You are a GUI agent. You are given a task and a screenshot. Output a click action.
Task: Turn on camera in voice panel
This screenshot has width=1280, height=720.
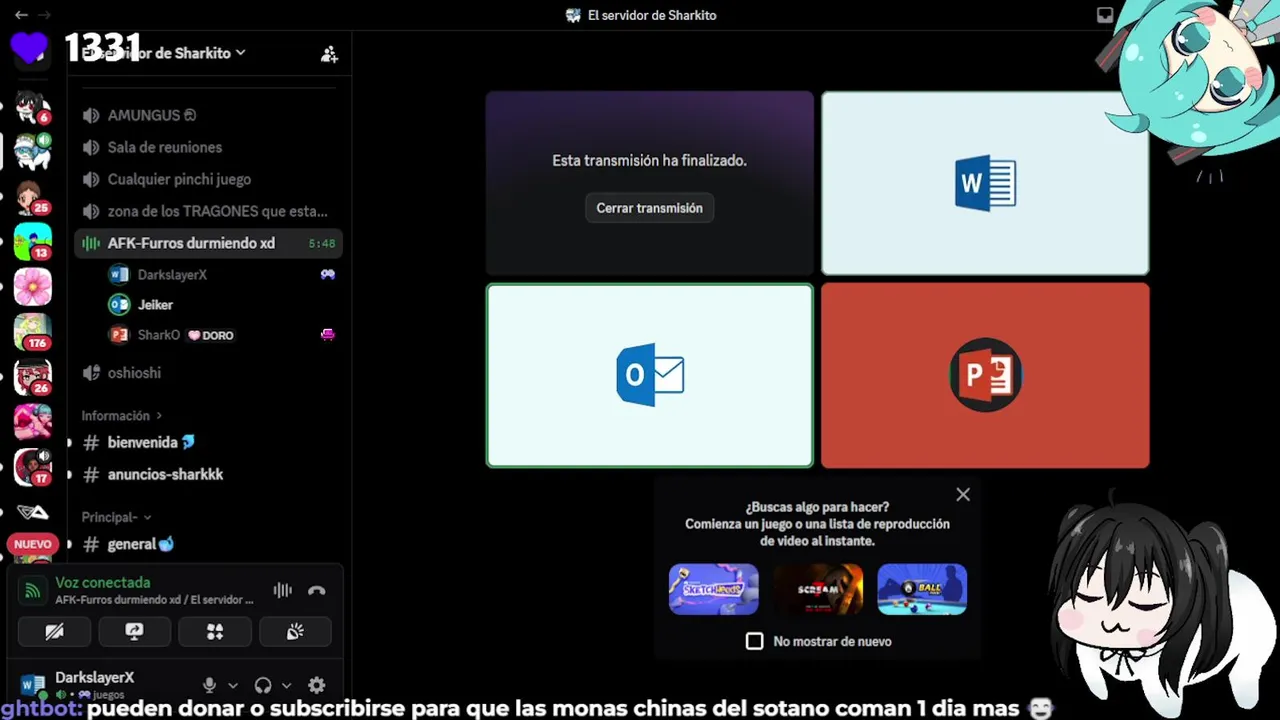point(54,631)
